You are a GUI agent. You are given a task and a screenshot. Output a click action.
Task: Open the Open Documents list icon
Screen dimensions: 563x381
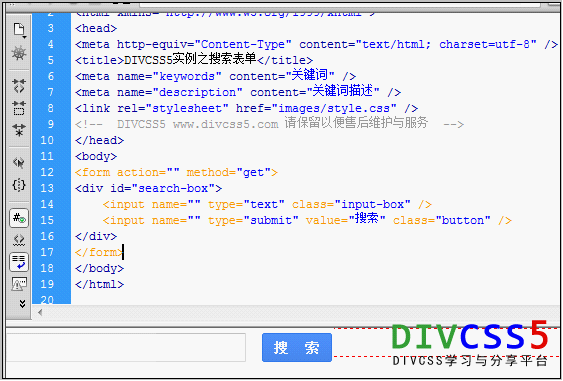19,30
